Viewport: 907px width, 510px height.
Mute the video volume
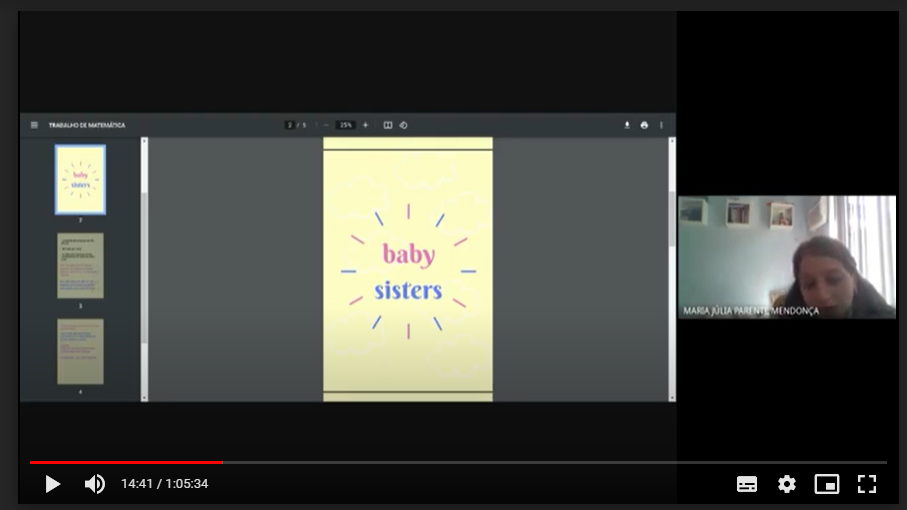pyautogui.click(x=95, y=484)
